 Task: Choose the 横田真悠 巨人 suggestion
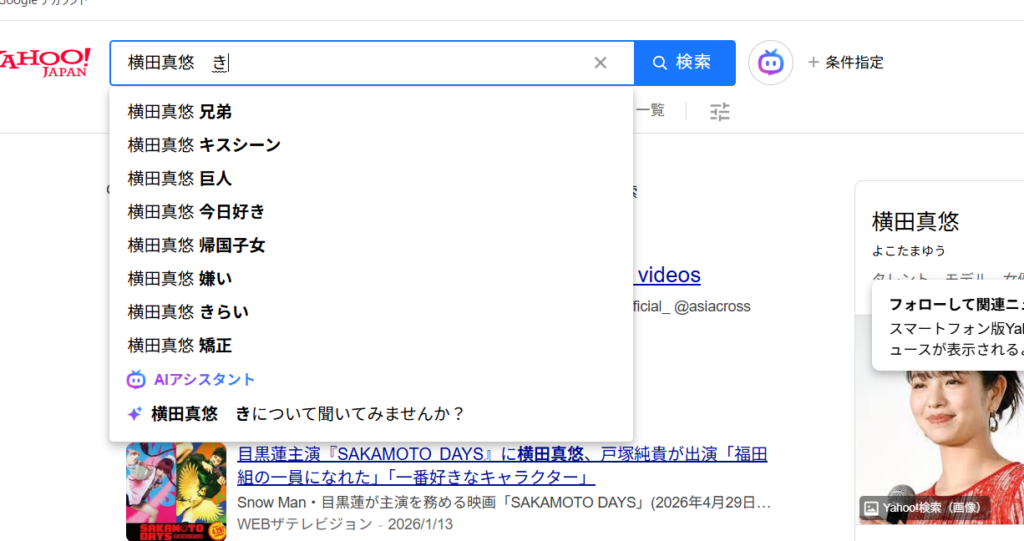[x=180, y=179]
